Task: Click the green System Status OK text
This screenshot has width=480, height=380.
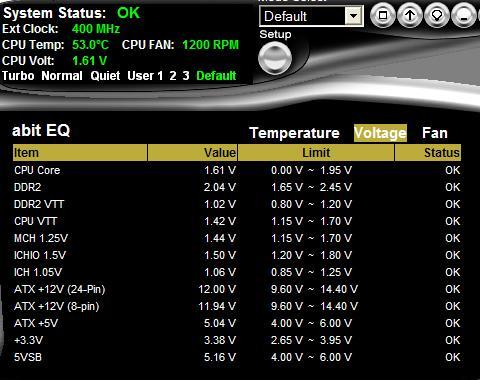Action: pyautogui.click(x=128, y=13)
